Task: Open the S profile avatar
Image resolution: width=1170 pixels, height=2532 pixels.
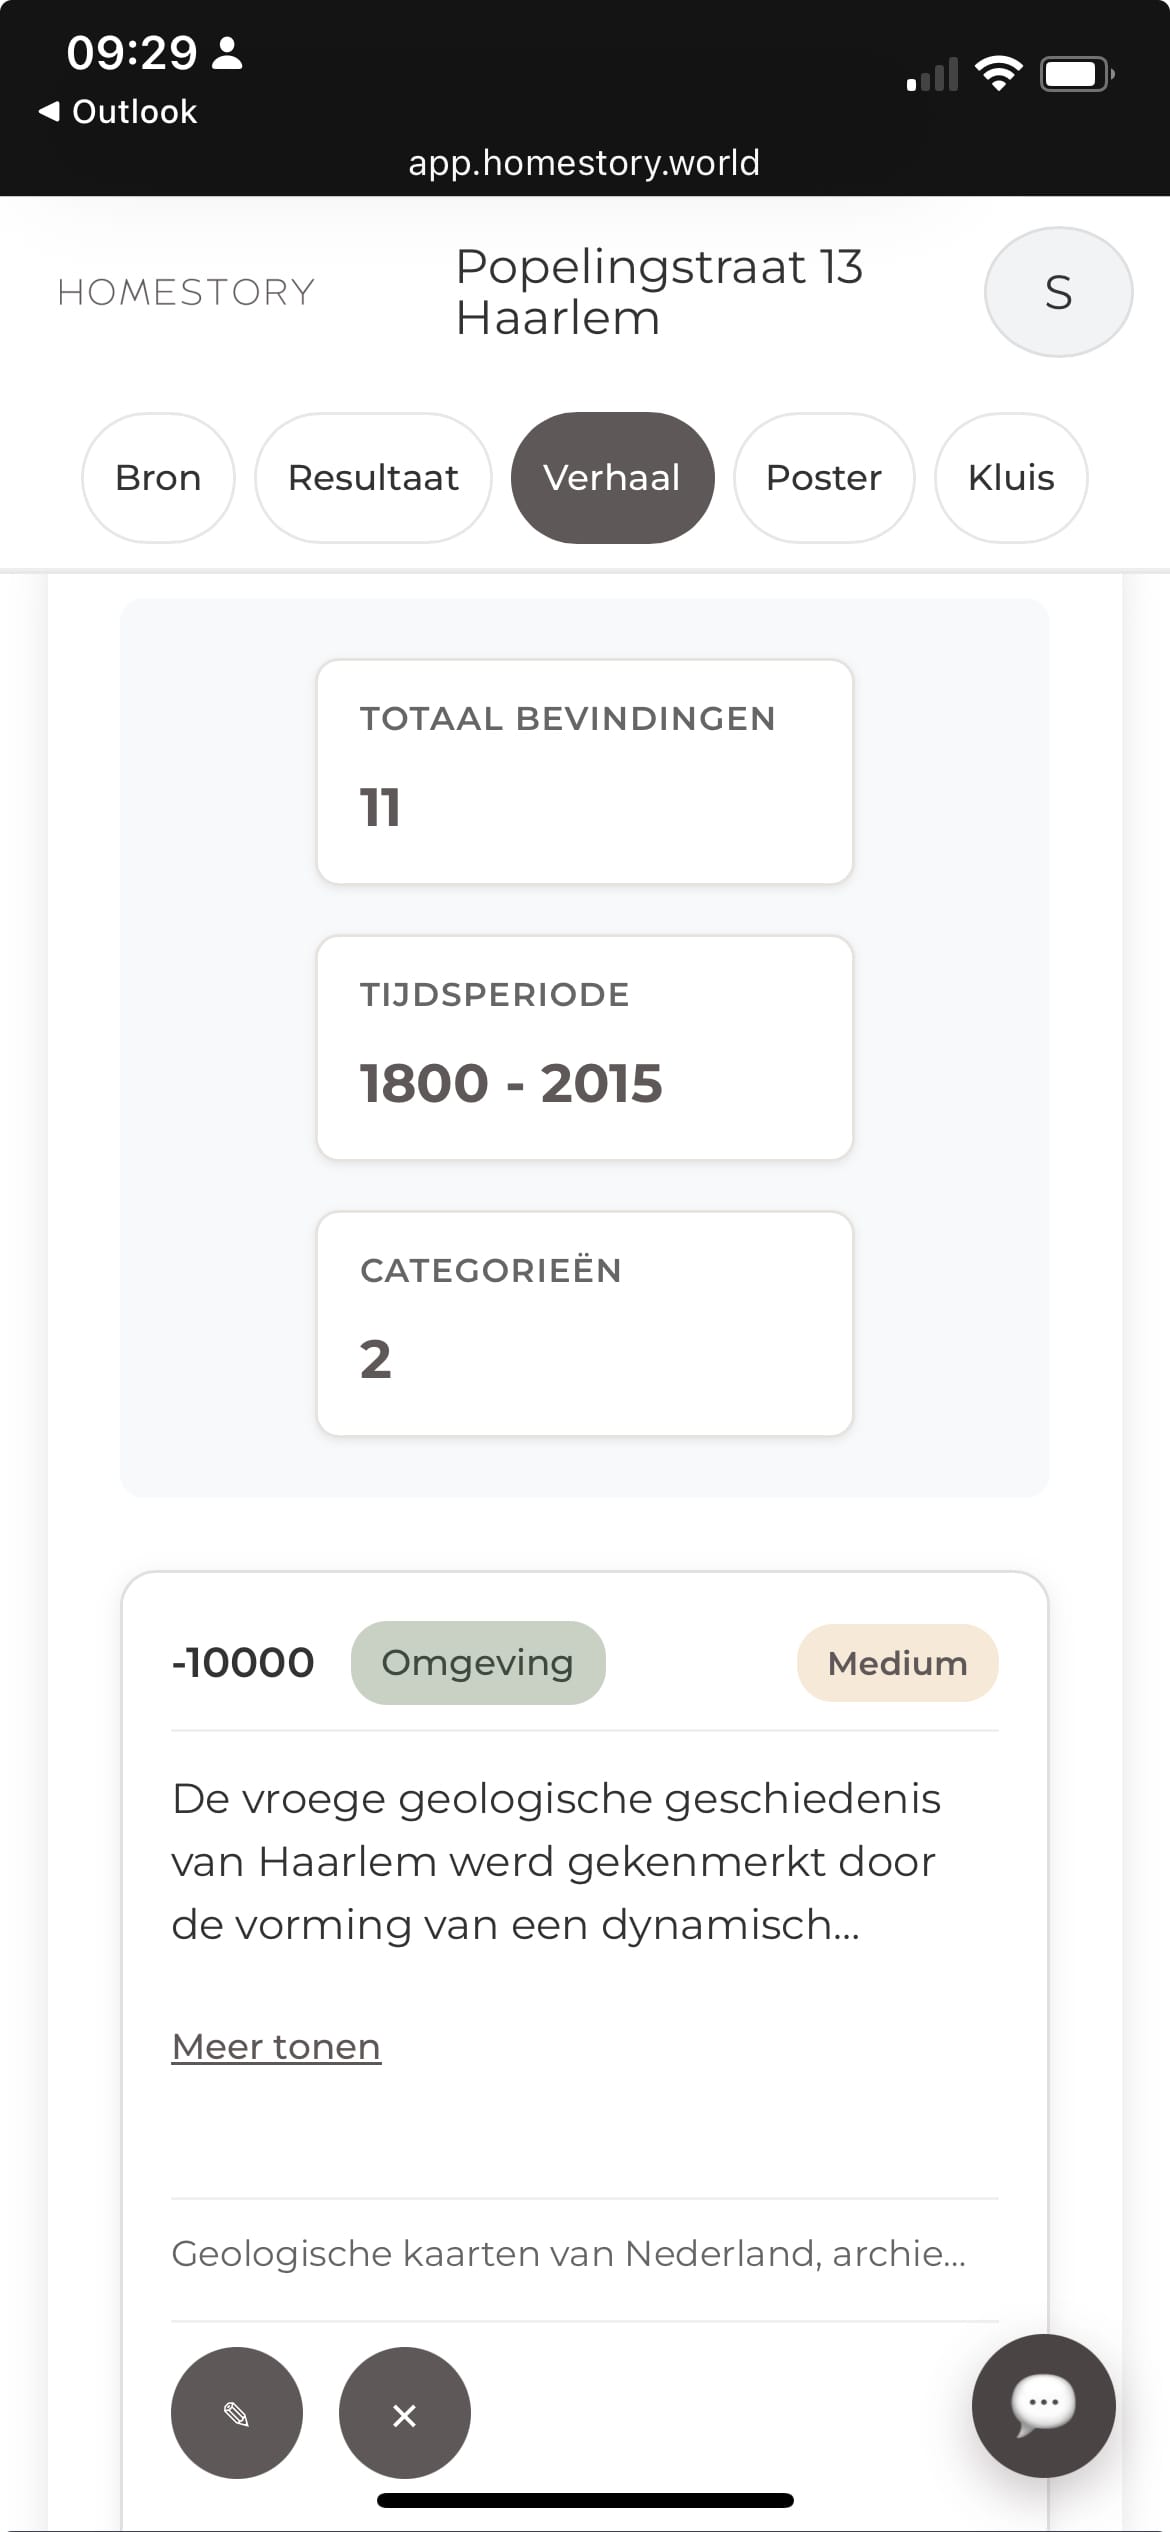Action: pos(1058,292)
